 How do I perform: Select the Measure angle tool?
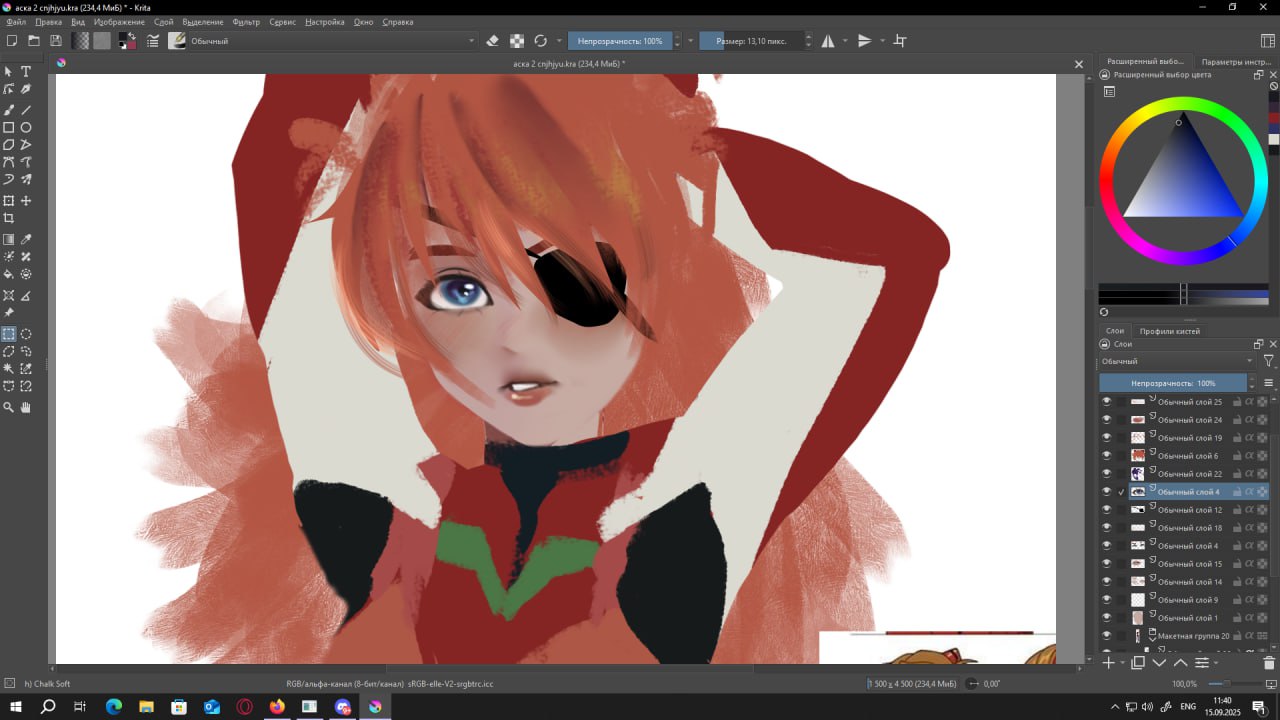pos(26,296)
